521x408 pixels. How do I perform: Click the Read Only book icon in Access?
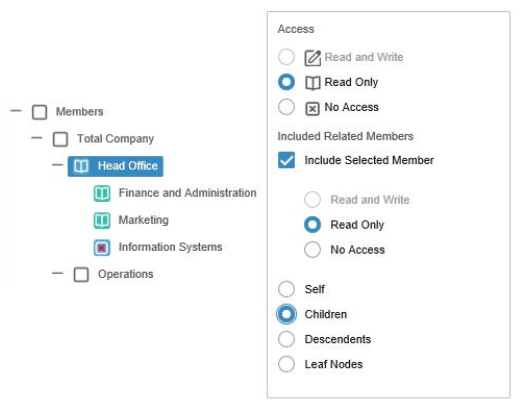(x=312, y=83)
